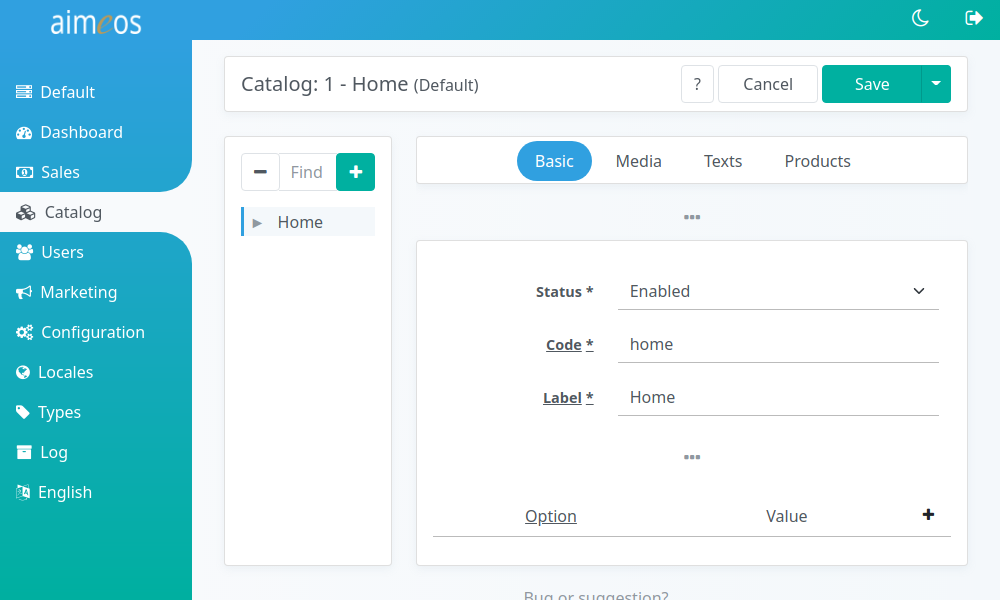Open the Locales menu item
This screenshot has width=1000, height=600.
coord(96,372)
